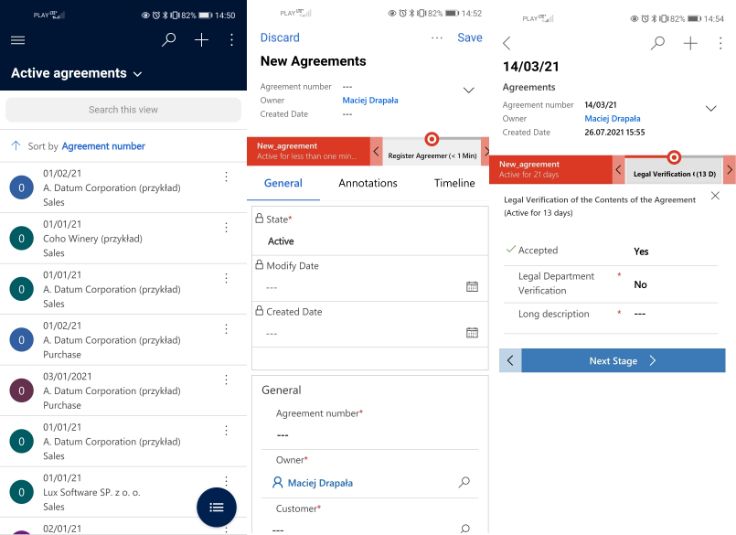736x535 pixels.
Task: Close Legal Verification stage panel
Action: tap(715, 196)
